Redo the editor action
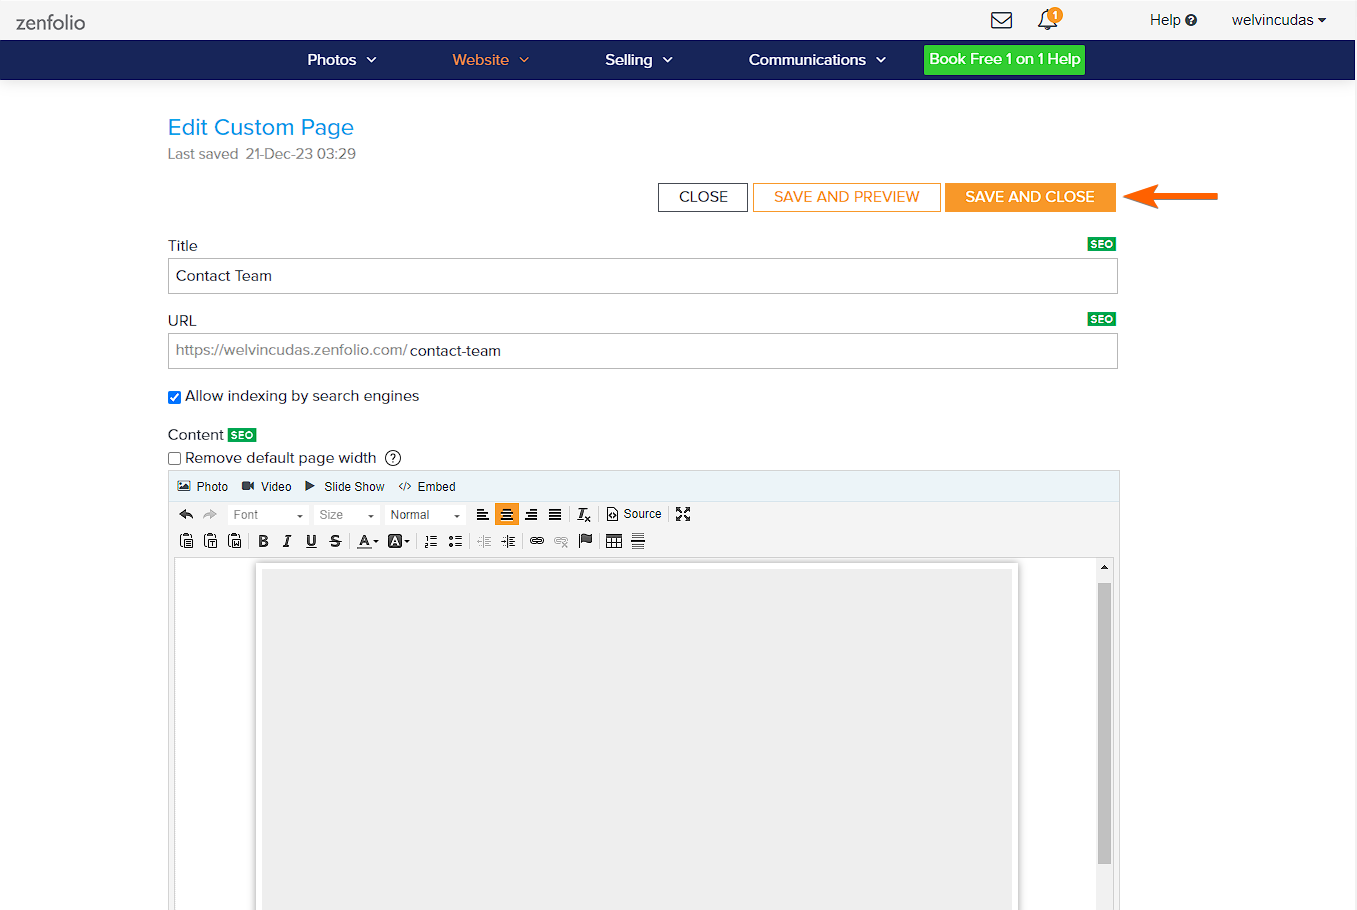This screenshot has height=910, width=1357. [x=210, y=514]
